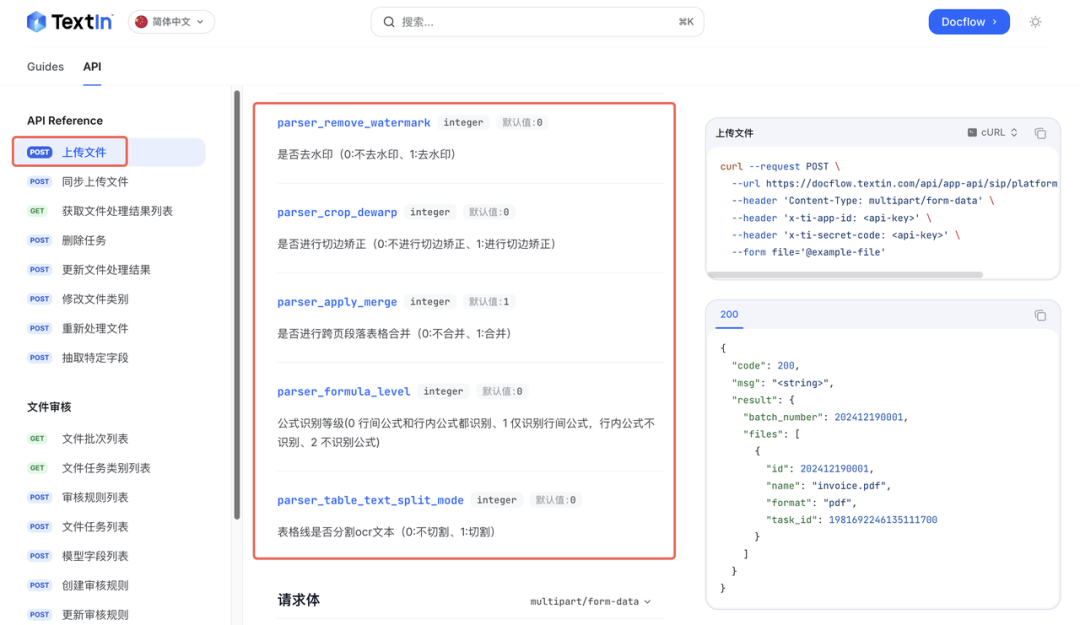1080x625 pixels.
Task: Open the 简体中文 language dropdown
Action: click(171, 21)
